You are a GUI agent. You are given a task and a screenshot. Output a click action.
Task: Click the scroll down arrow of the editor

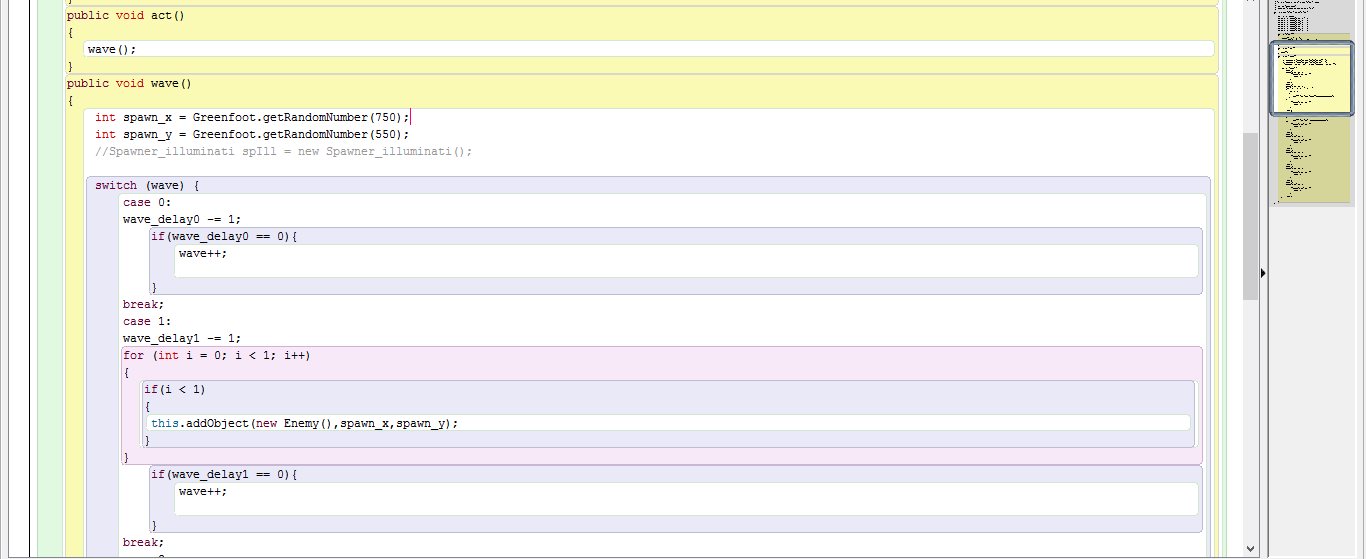click(x=1250, y=548)
